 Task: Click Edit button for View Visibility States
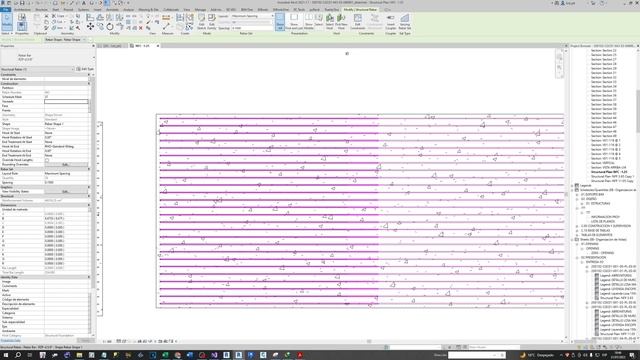pos(66,191)
